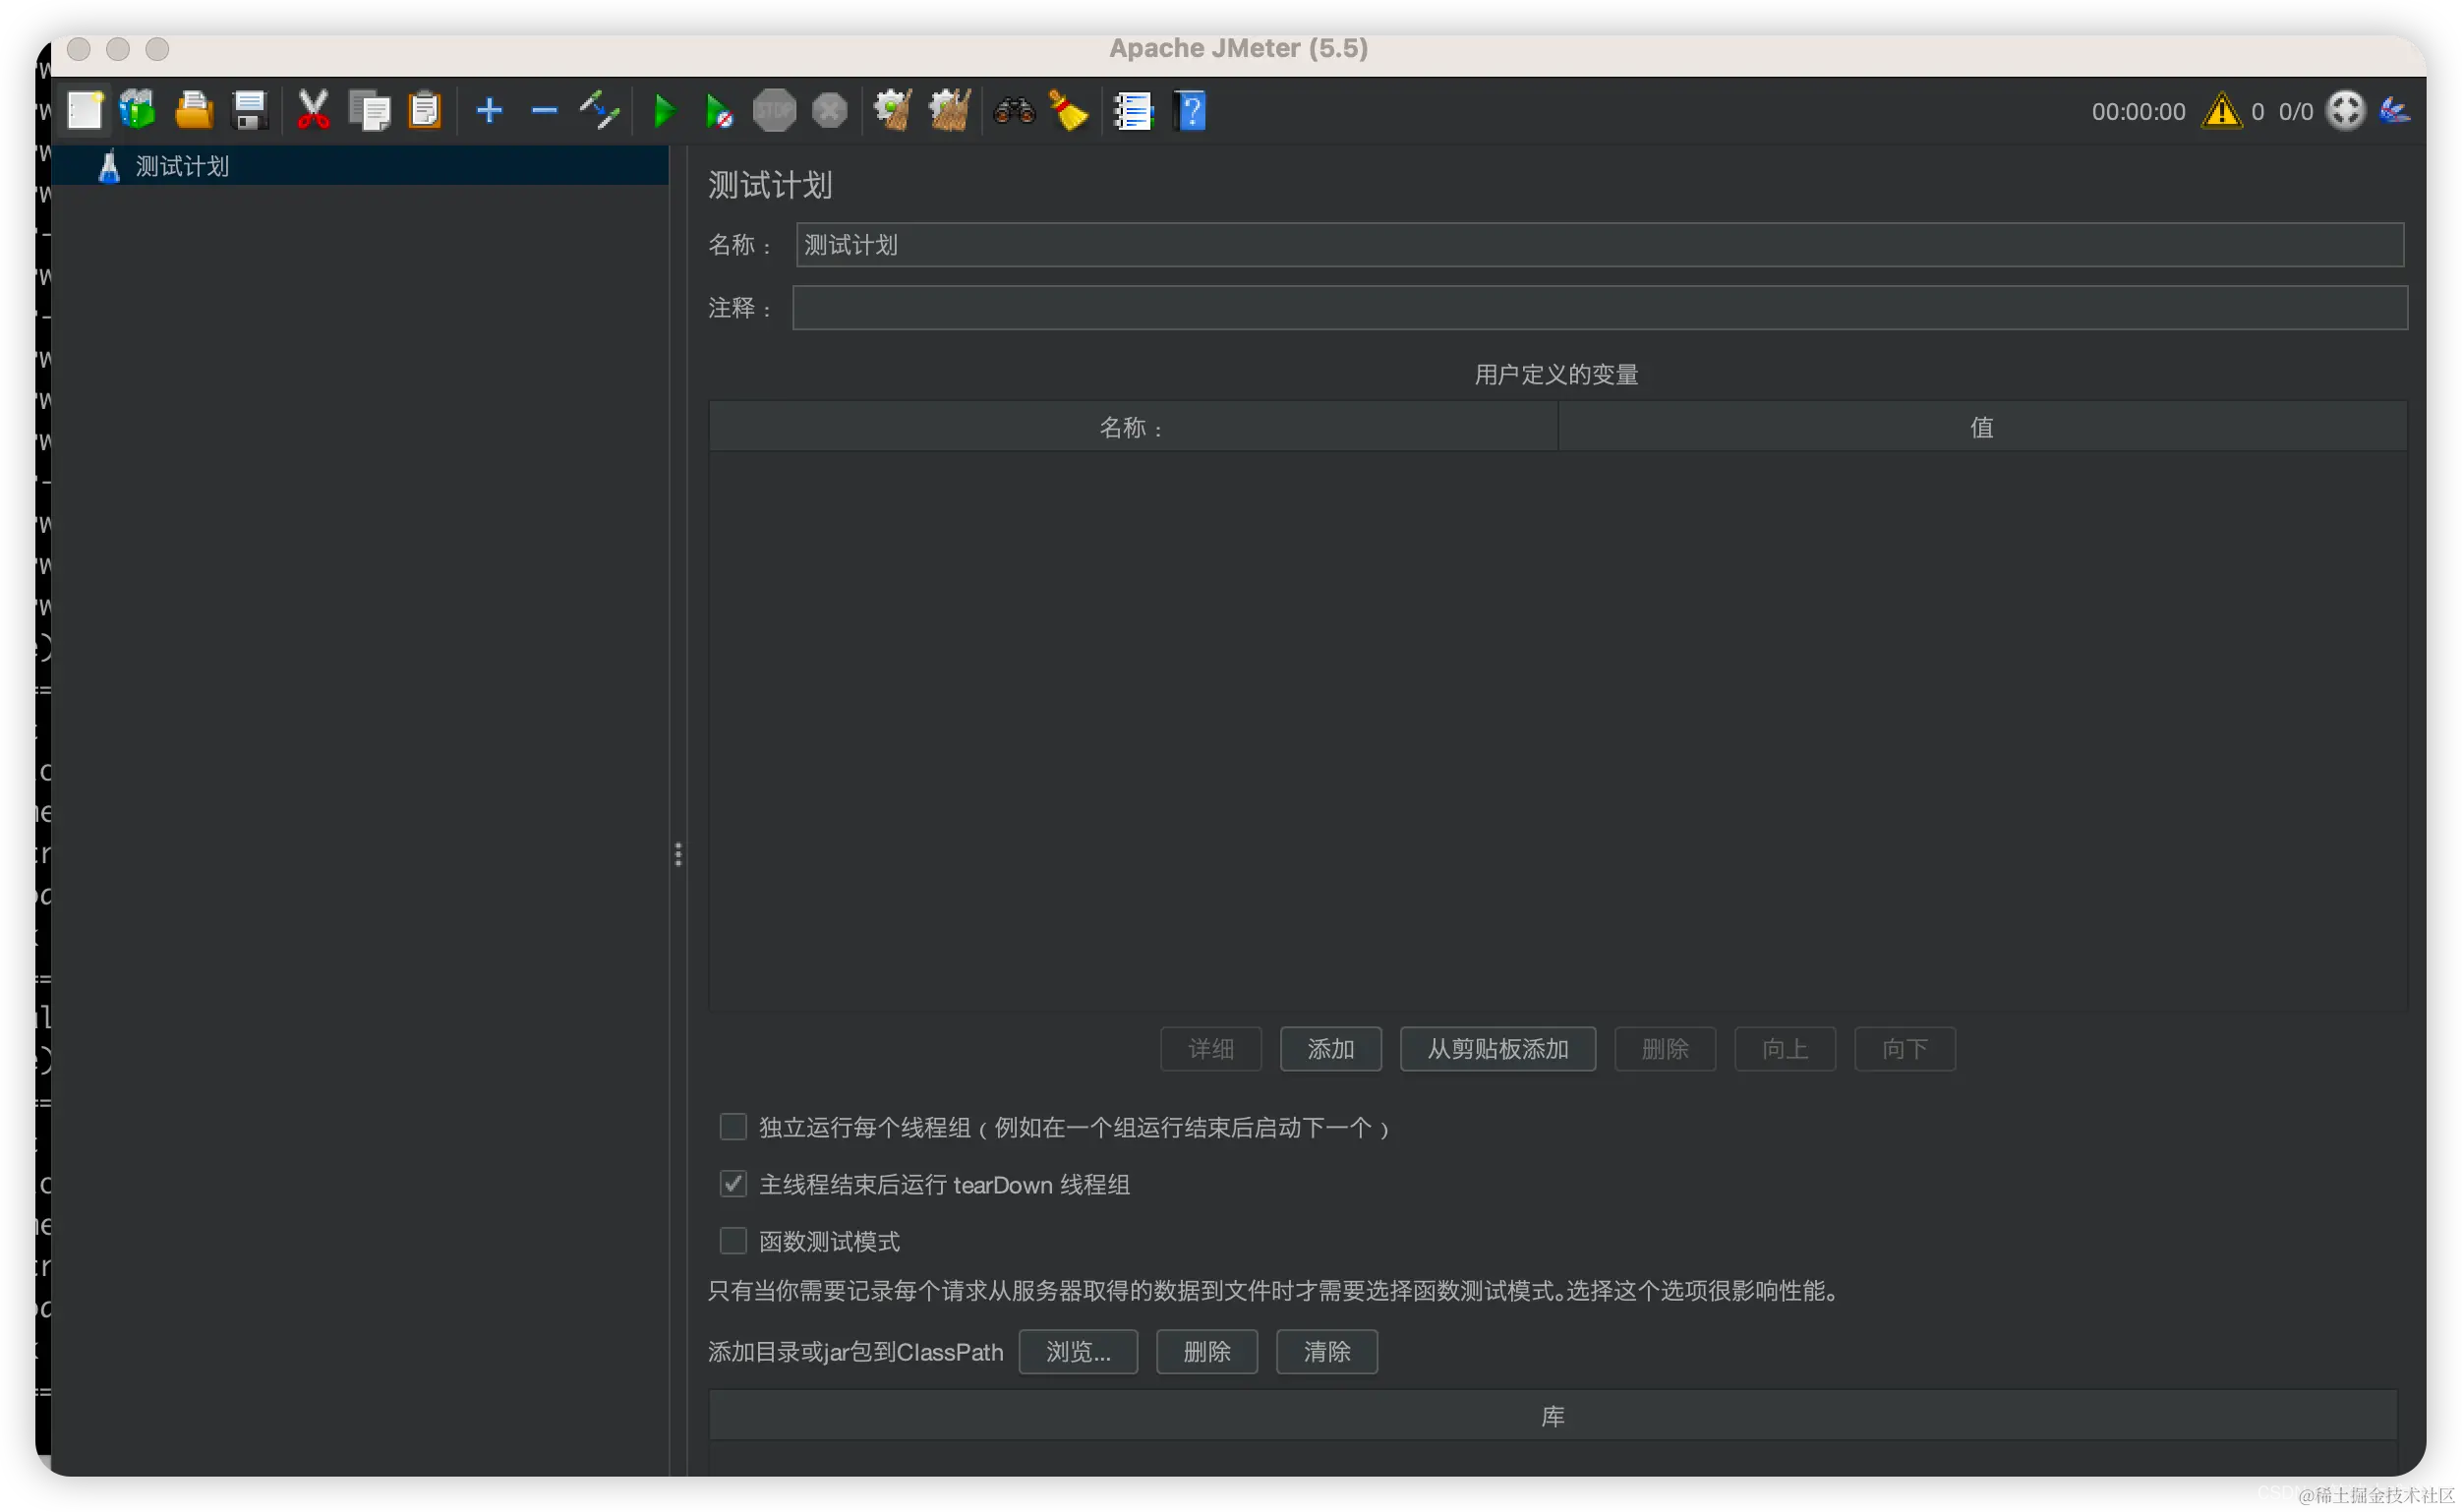The width and height of the screenshot is (2462, 1512).
Task: Open the Templates icon in toolbar
Action: tap(138, 110)
